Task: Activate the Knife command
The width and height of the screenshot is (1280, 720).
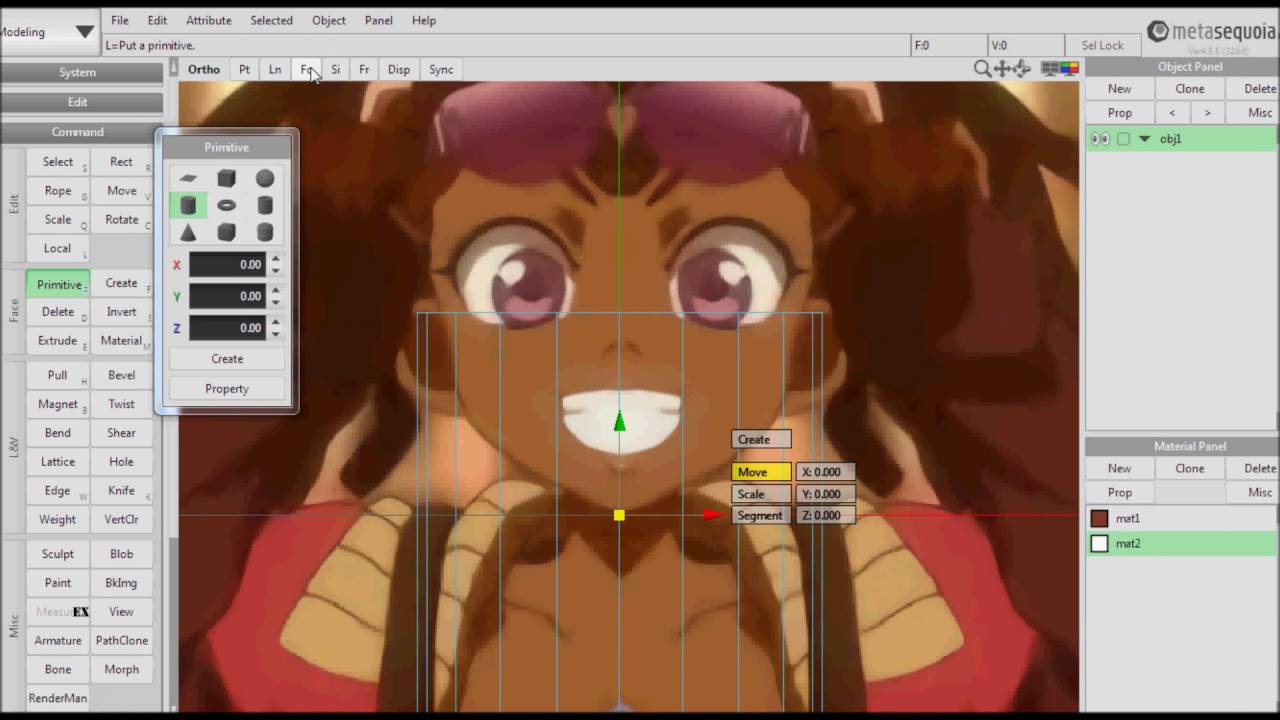Action: pyautogui.click(x=122, y=491)
